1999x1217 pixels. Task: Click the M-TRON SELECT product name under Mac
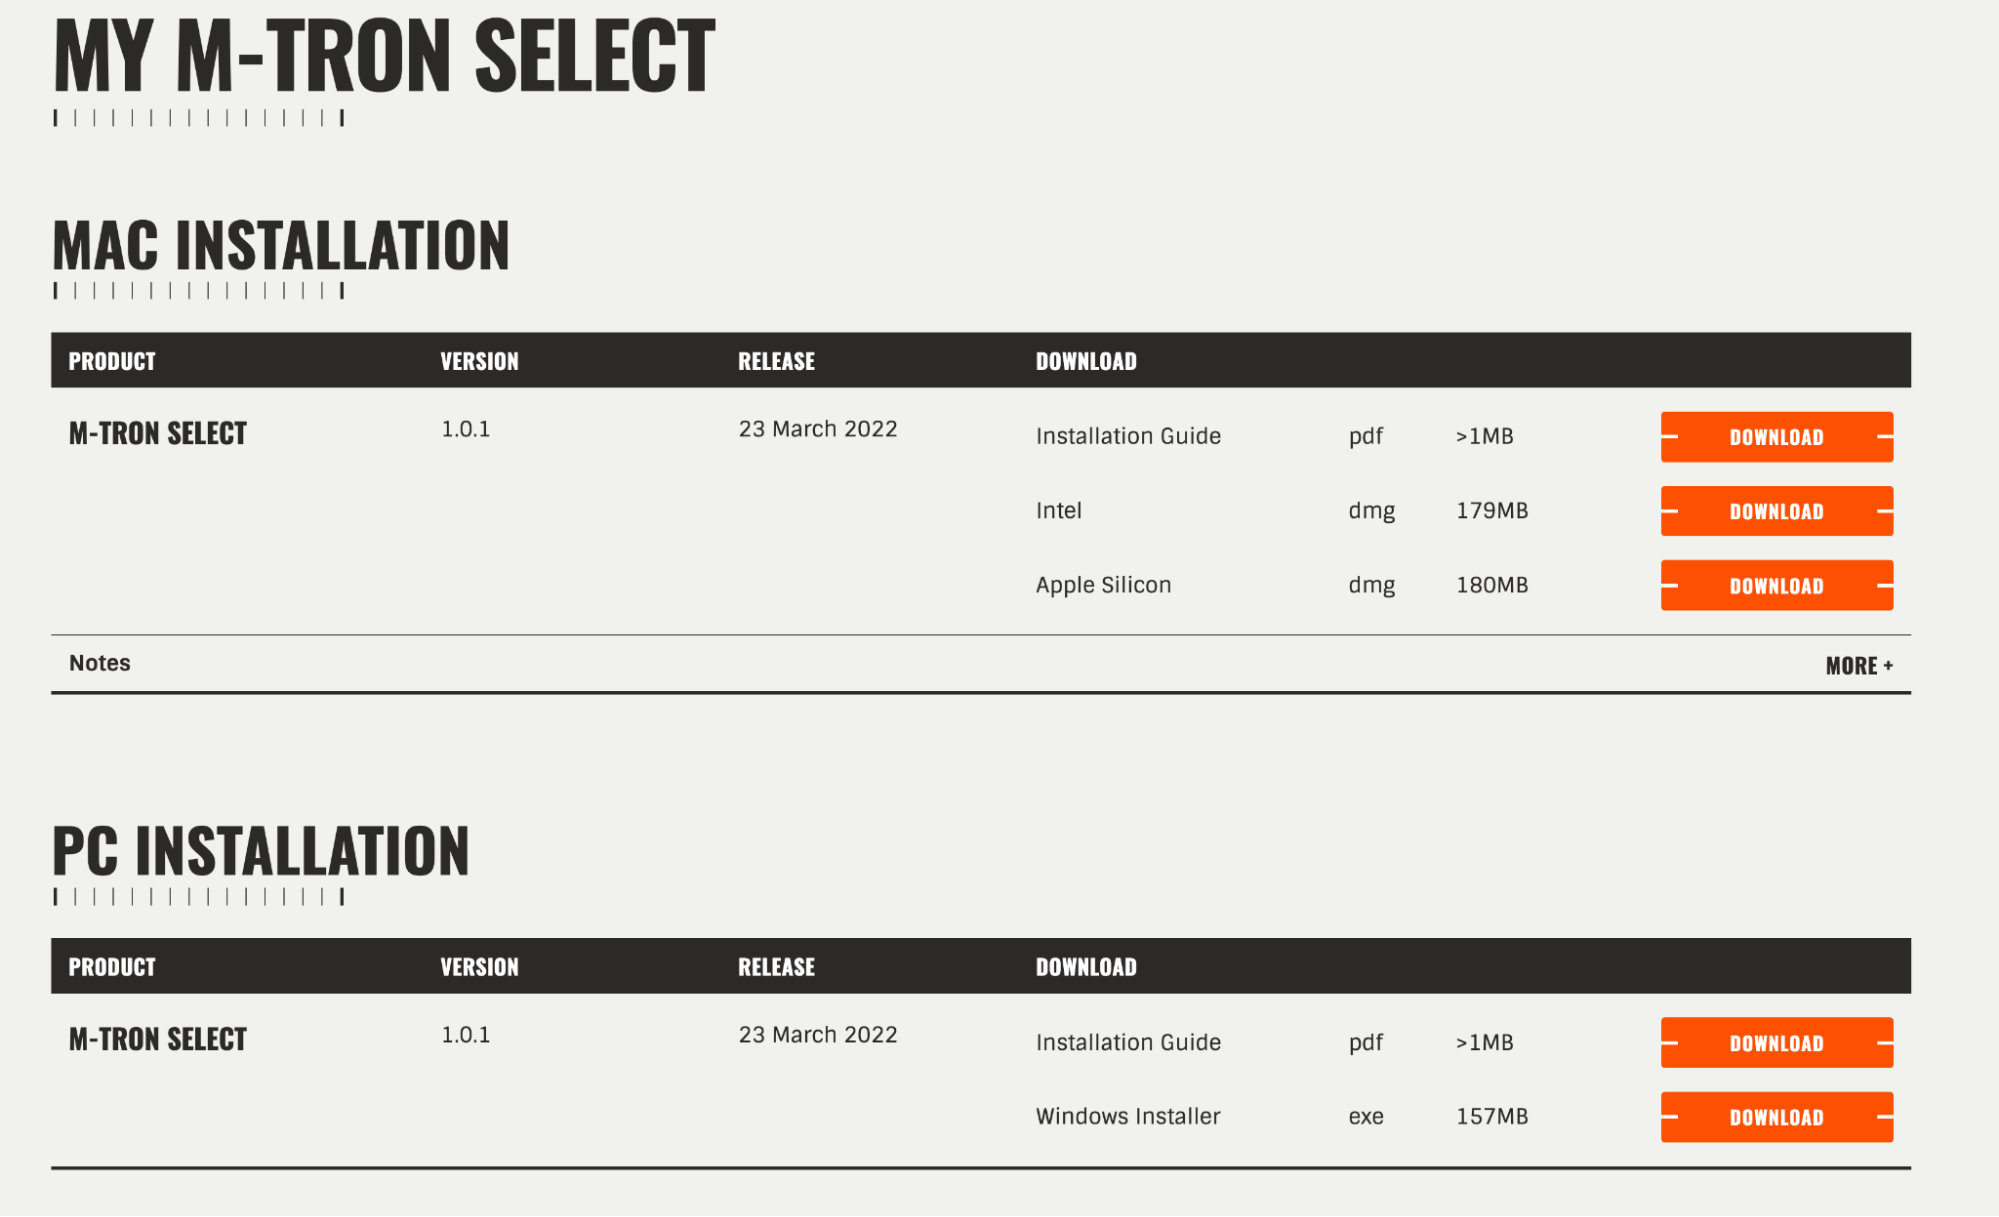click(x=158, y=433)
